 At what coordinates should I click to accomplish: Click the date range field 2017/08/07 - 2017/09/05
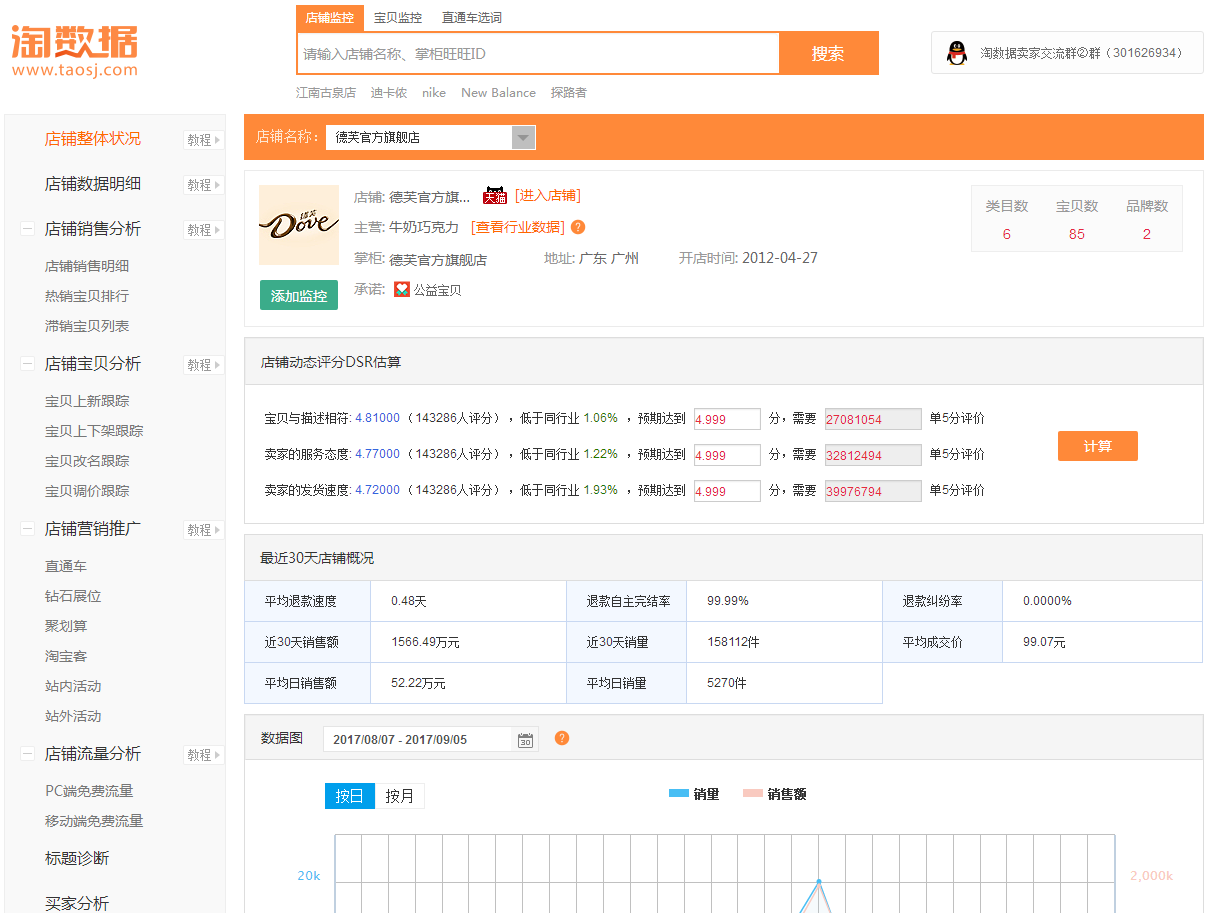coord(430,739)
